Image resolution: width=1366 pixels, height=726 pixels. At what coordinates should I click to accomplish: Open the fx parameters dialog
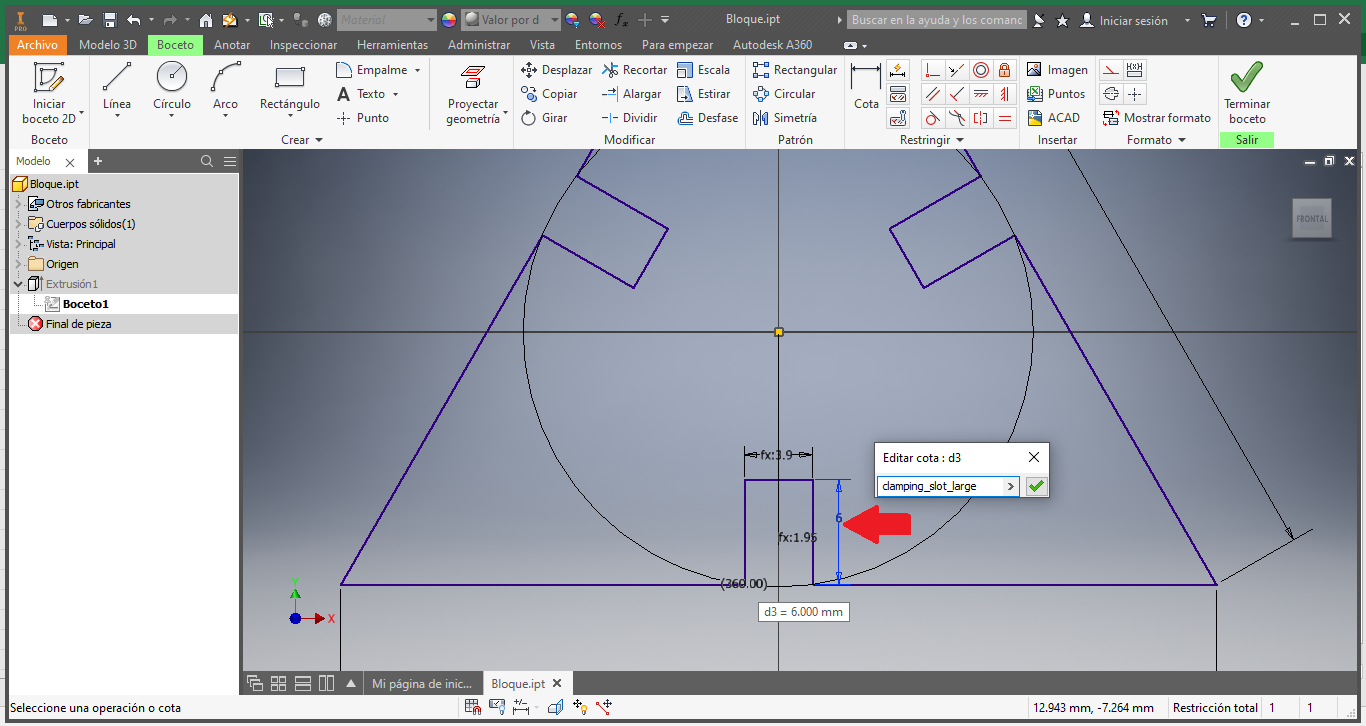(621, 20)
